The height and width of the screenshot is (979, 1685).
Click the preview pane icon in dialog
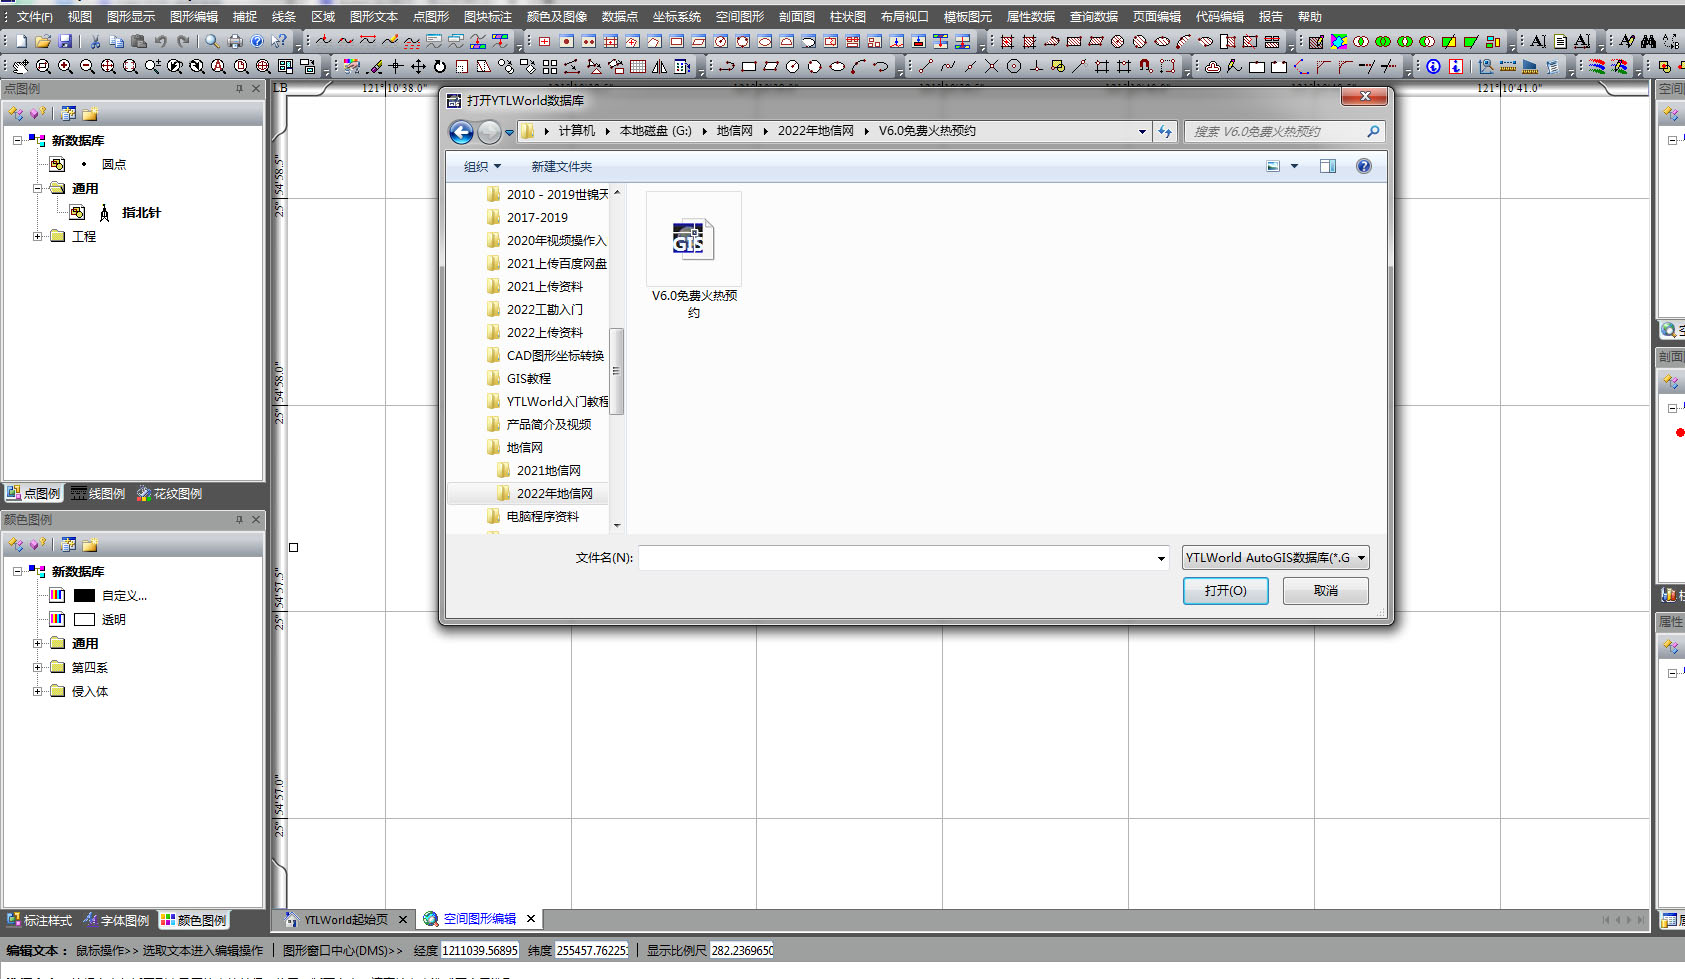[1328, 166]
